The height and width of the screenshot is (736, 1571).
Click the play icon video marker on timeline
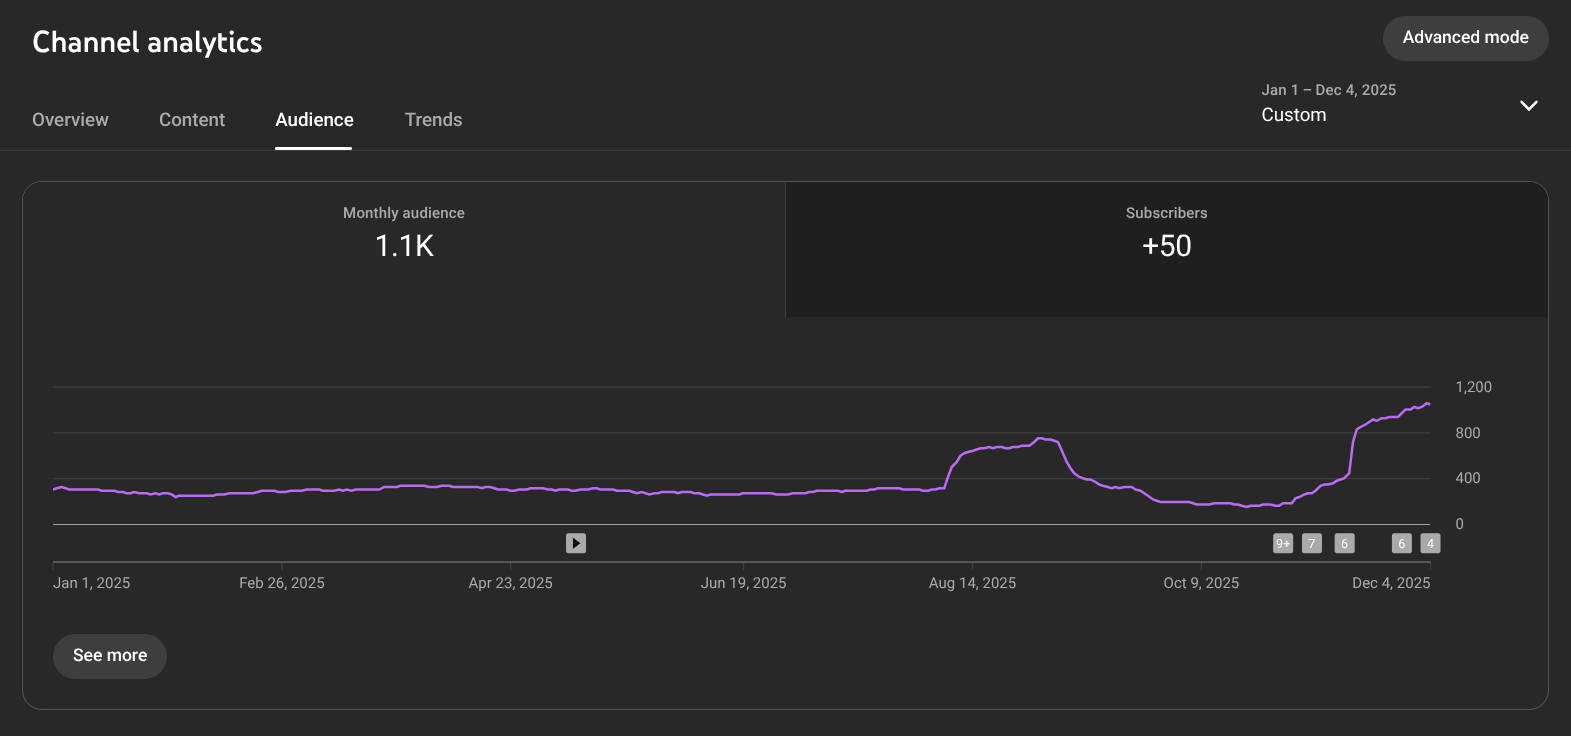[x=576, y=543]
